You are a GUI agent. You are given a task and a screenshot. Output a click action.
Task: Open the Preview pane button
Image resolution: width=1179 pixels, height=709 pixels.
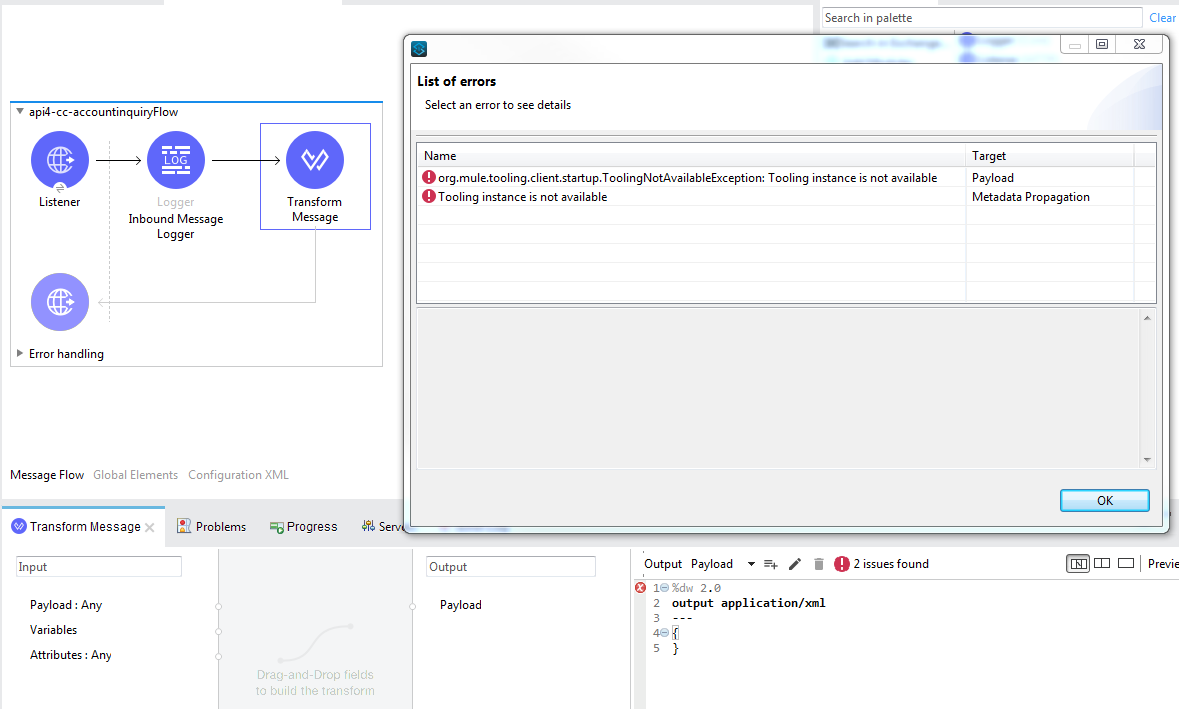click(x=1163, y=564)
